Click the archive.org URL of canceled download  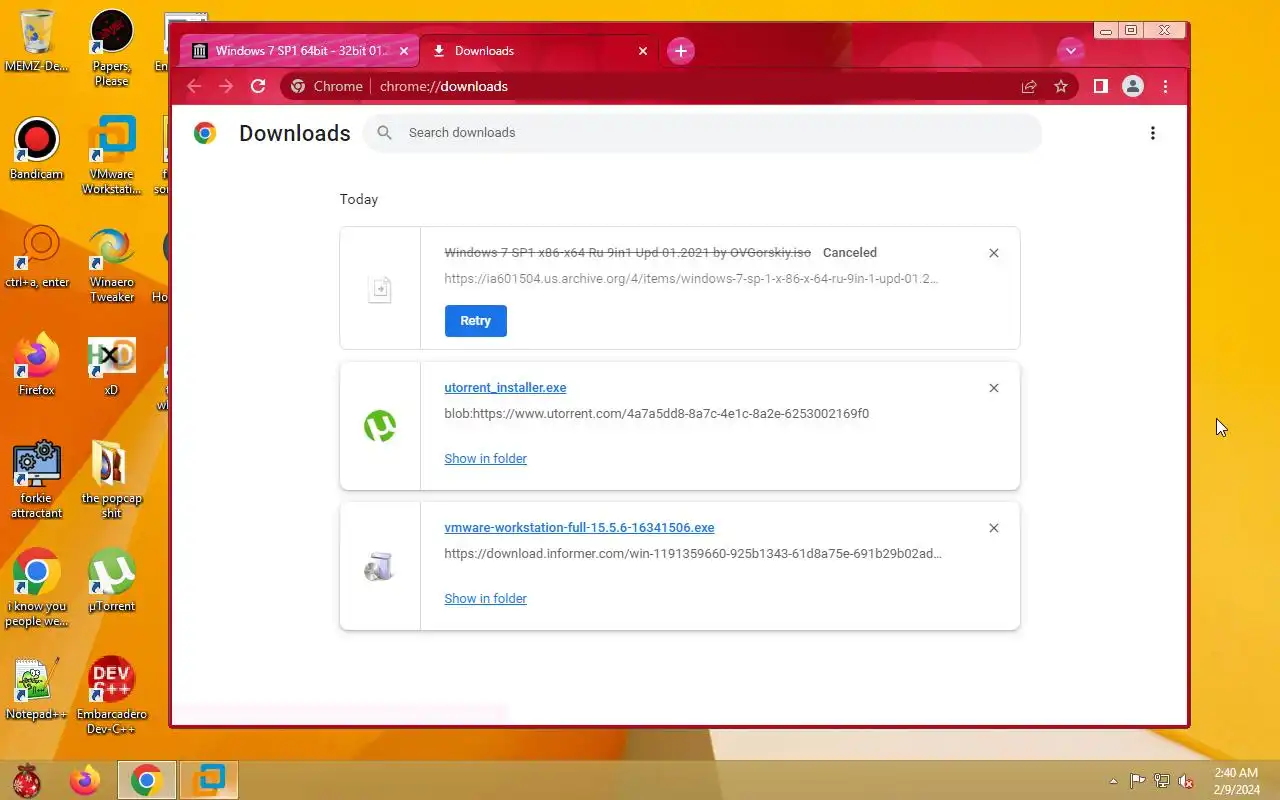point(691,278)
